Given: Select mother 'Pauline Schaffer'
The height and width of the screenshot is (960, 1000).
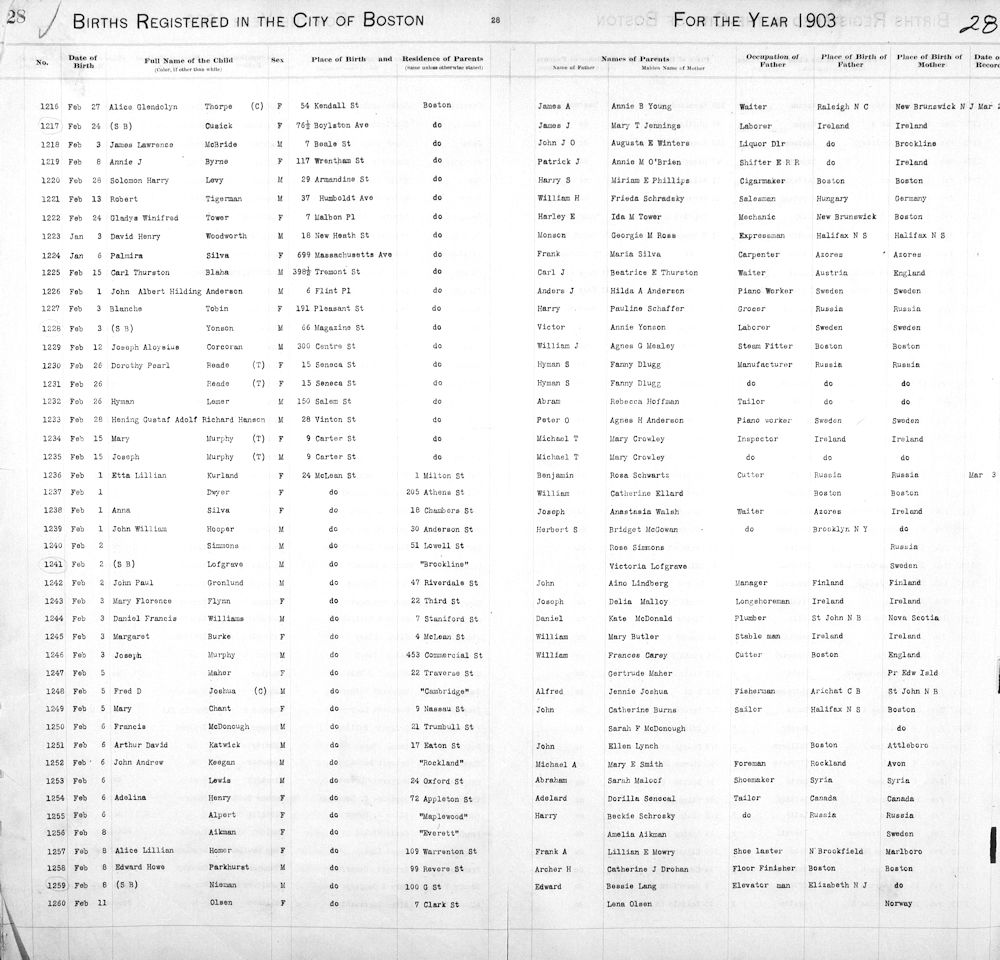Looking at the screenshot, I should pos(647,309).
